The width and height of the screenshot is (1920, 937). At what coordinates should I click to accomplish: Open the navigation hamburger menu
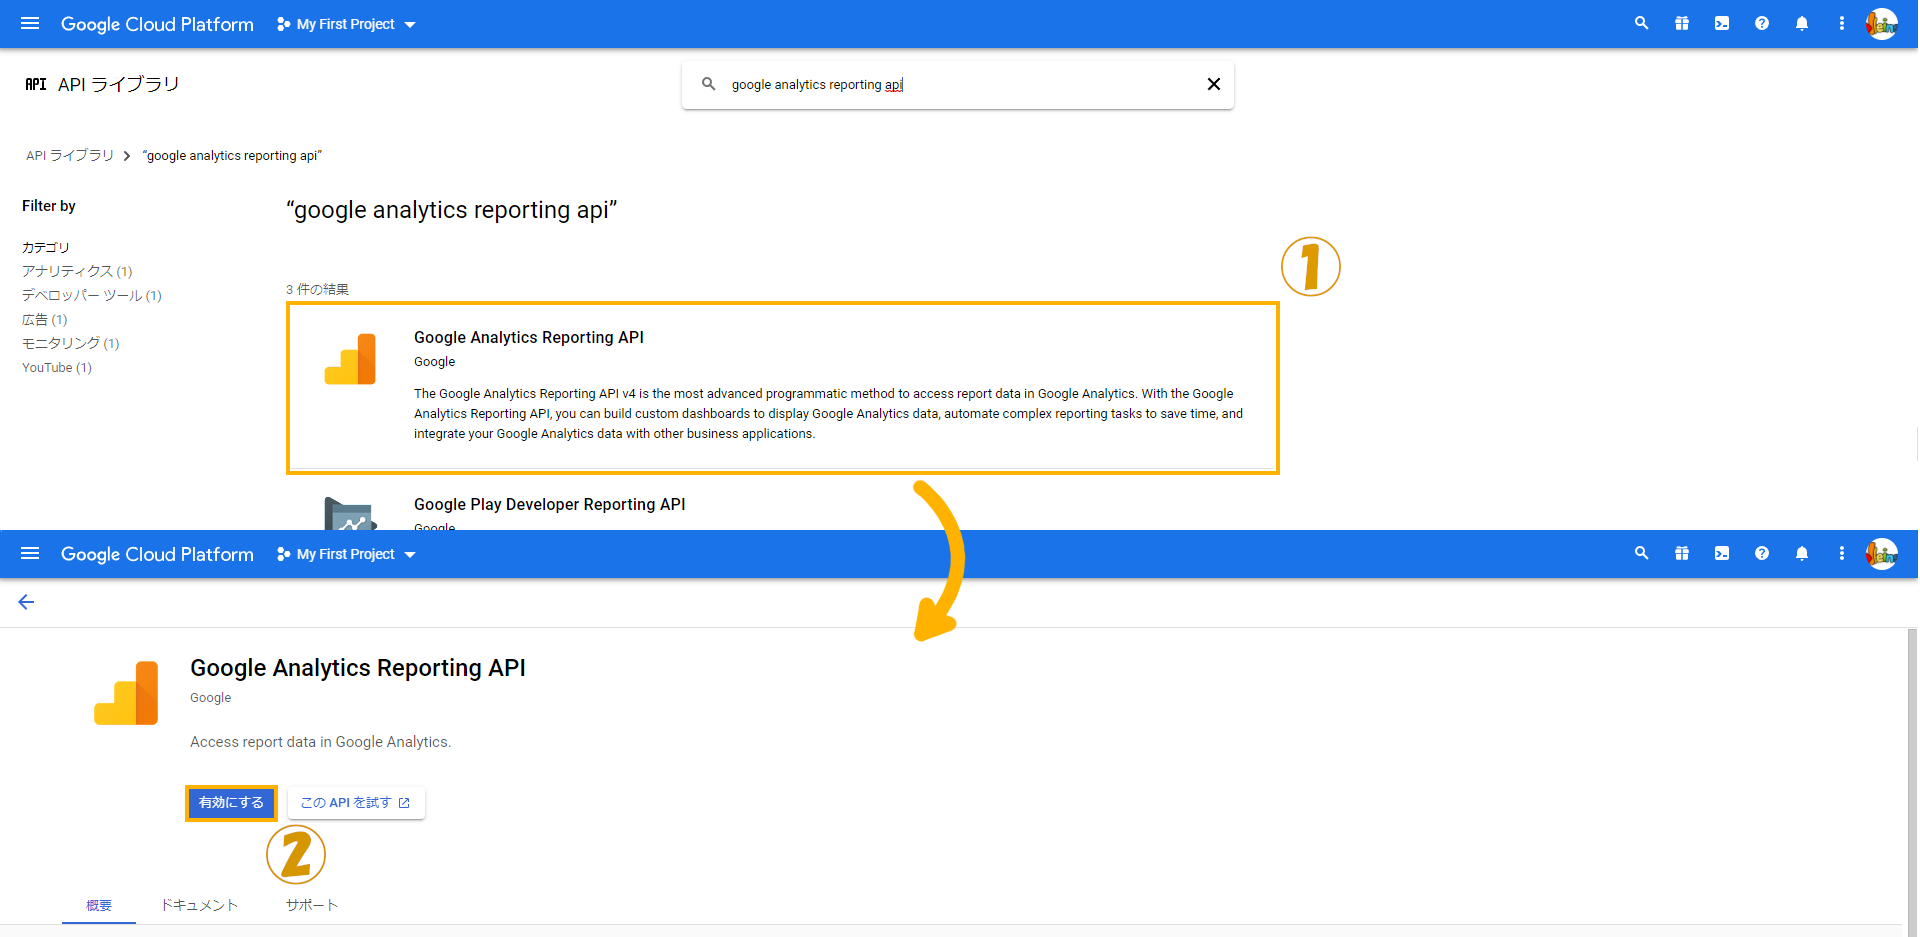click(29, 24)
